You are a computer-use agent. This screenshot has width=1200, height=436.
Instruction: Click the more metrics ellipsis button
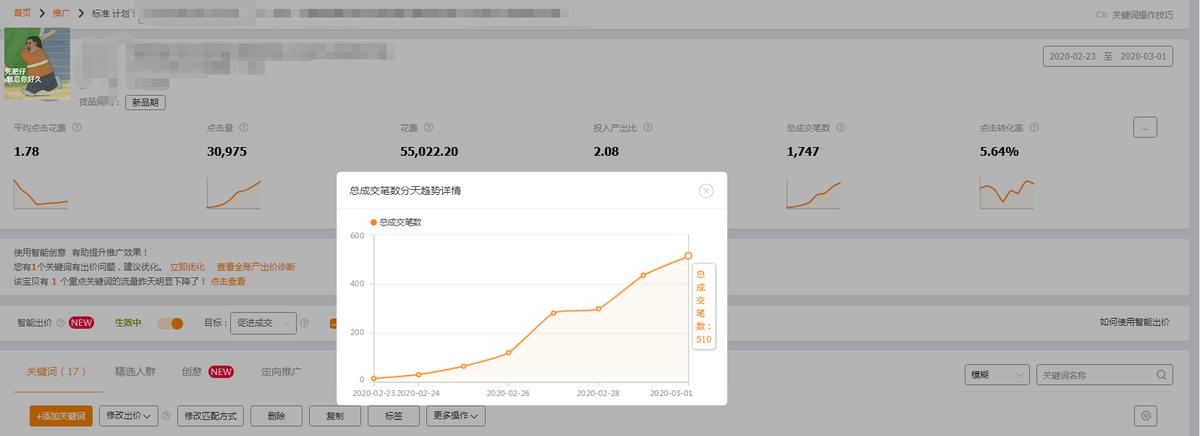tap(1146, 127)
